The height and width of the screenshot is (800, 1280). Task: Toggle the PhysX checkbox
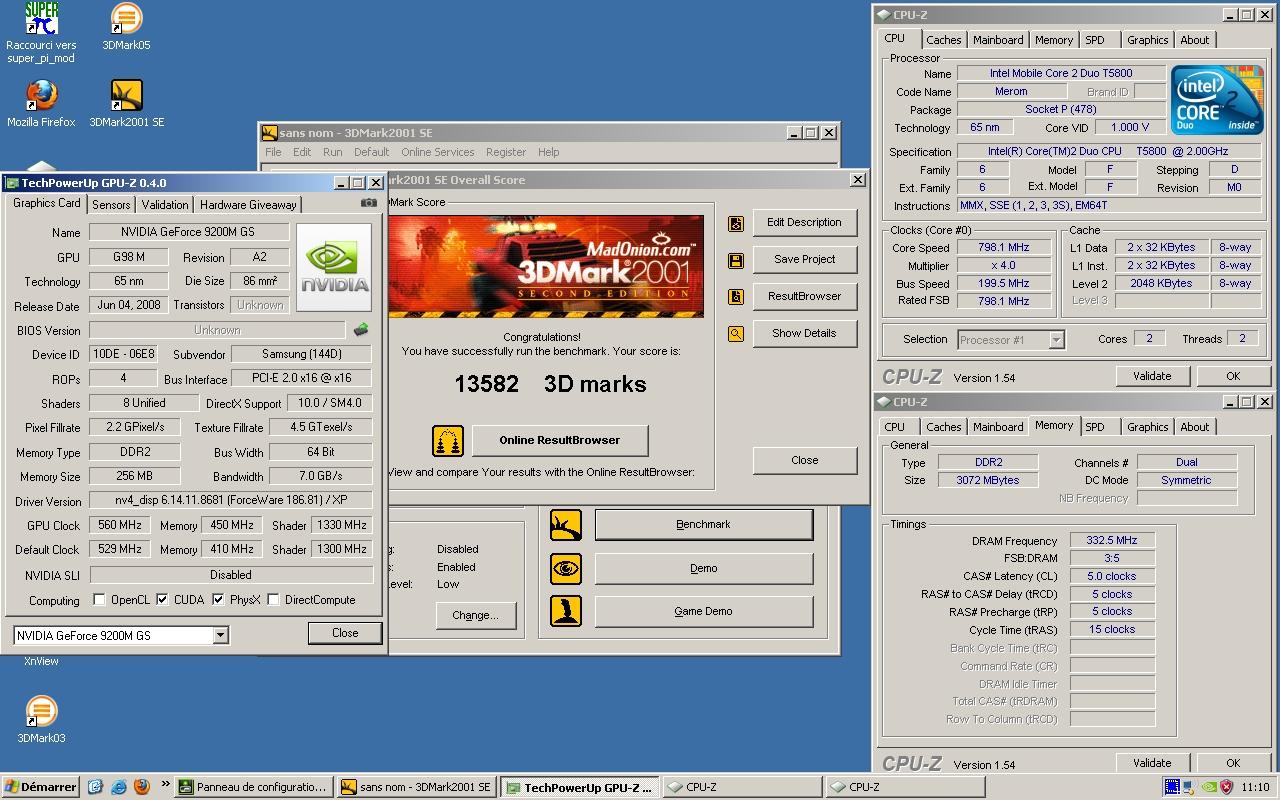(218, 600)
